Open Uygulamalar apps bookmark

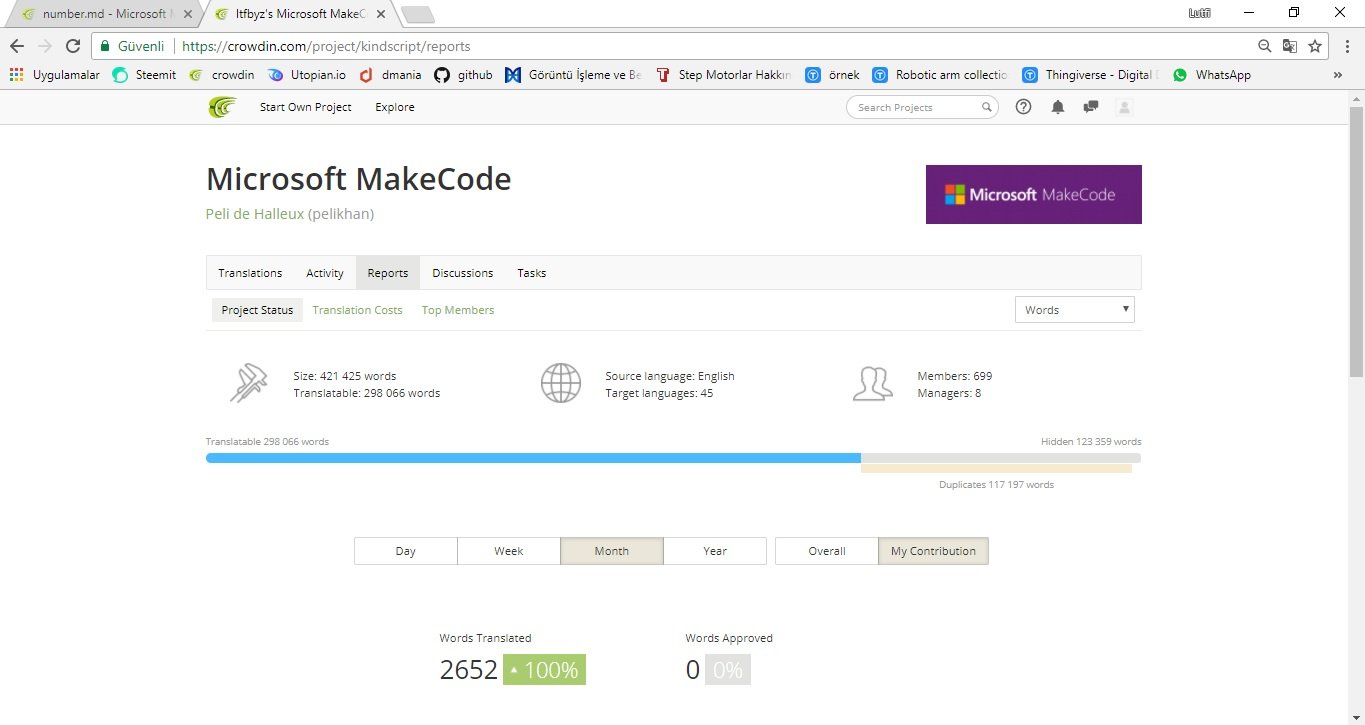(x=54, y=75)
